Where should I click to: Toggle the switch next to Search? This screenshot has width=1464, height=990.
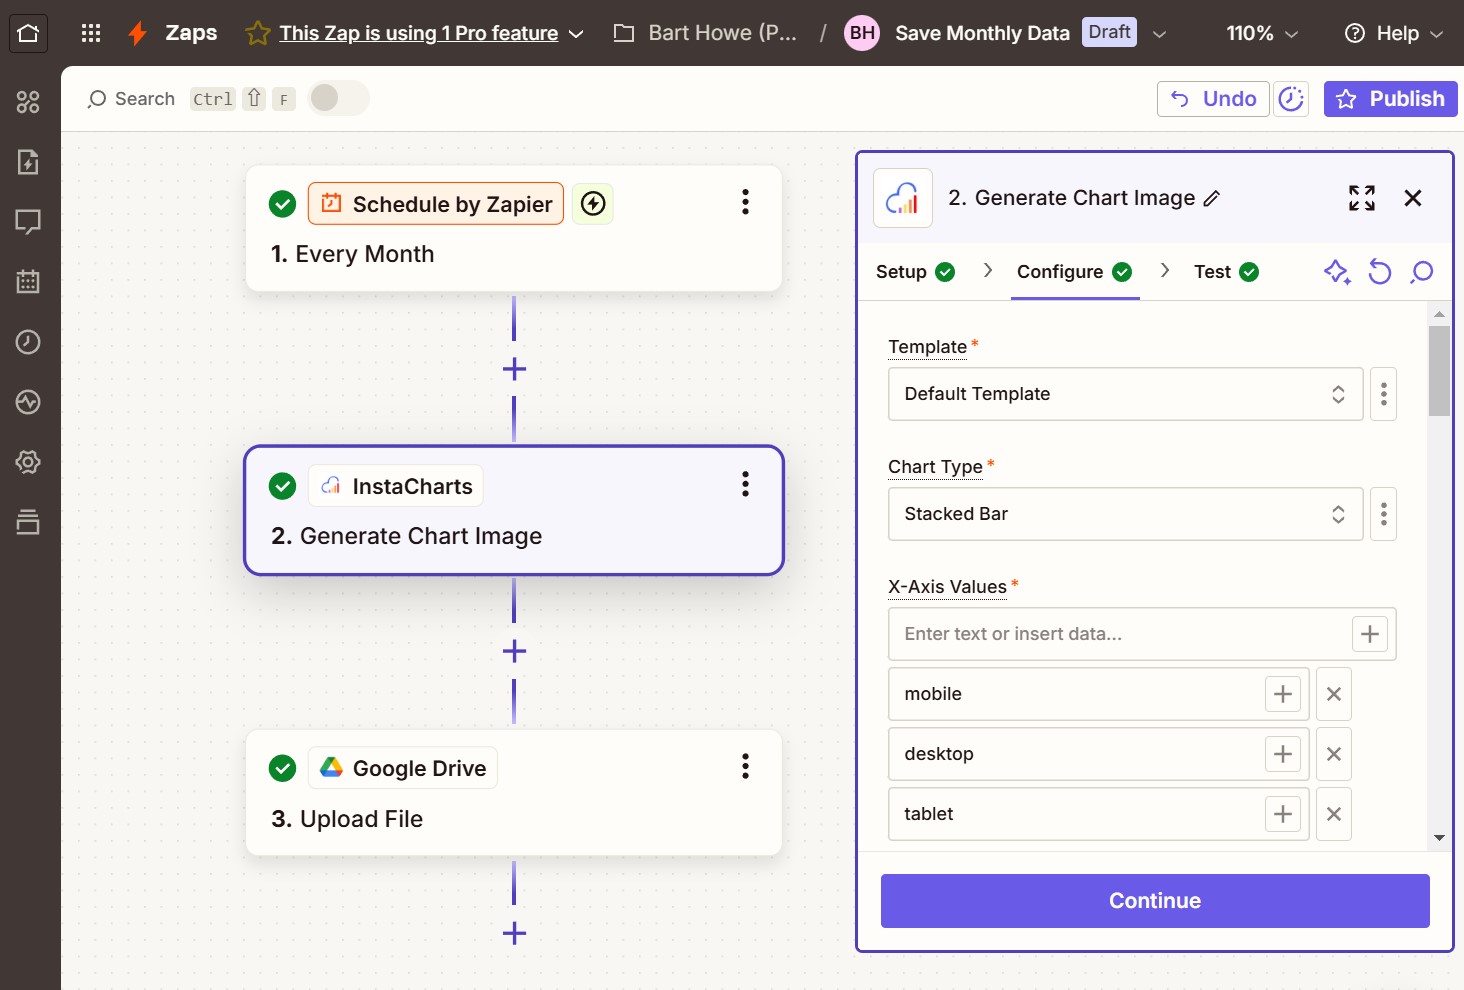[x=338, y=98]
